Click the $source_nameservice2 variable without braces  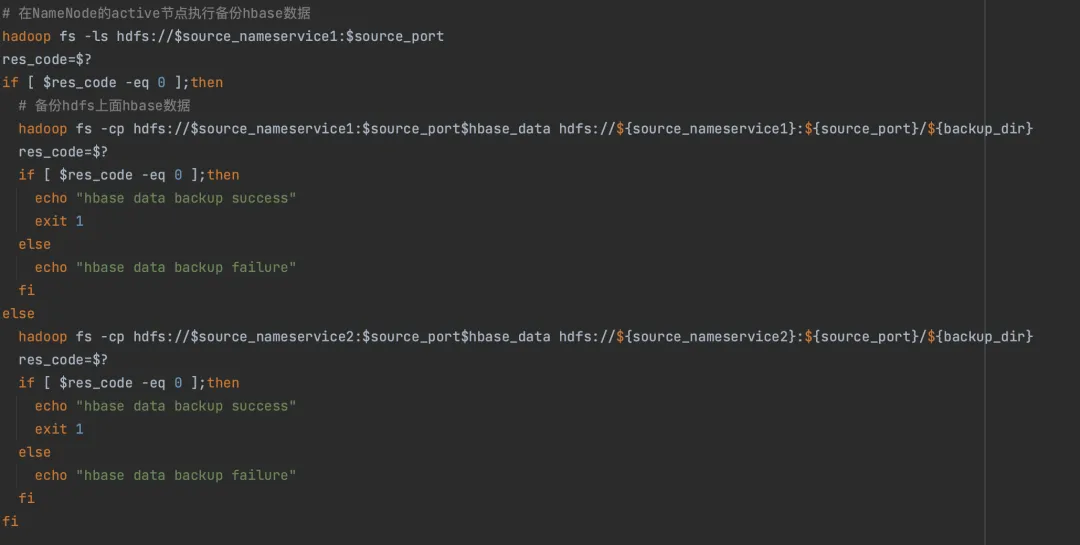[x=272, y=336]
